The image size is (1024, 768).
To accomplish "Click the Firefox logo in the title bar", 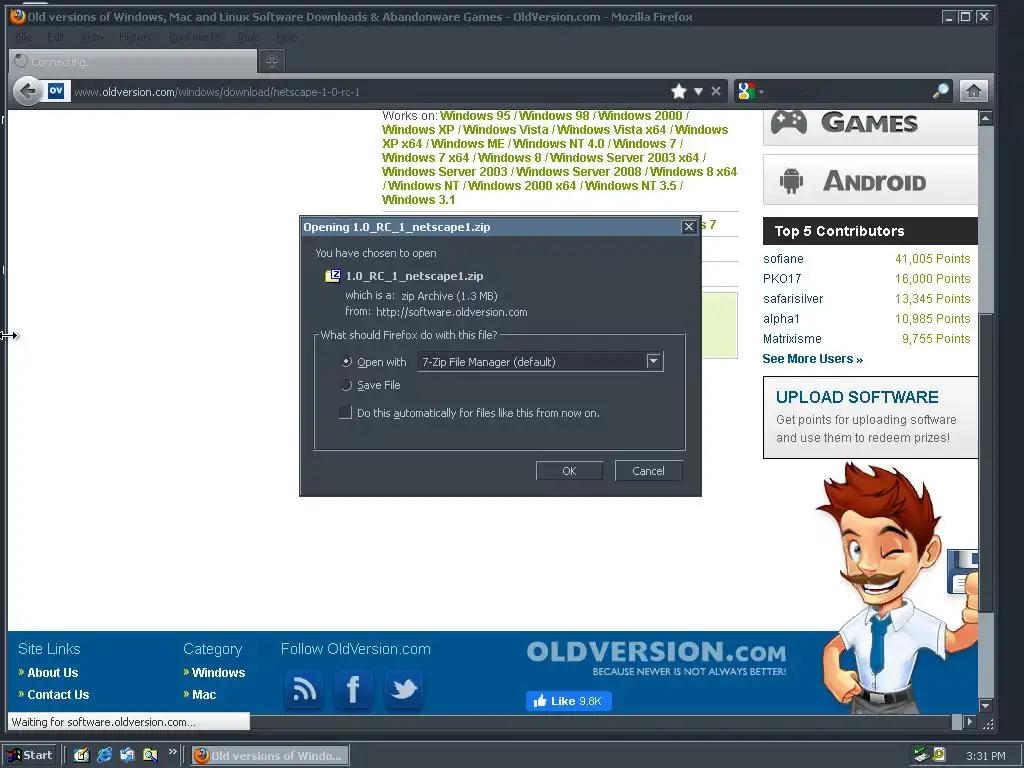I will [x=18, y=16].
